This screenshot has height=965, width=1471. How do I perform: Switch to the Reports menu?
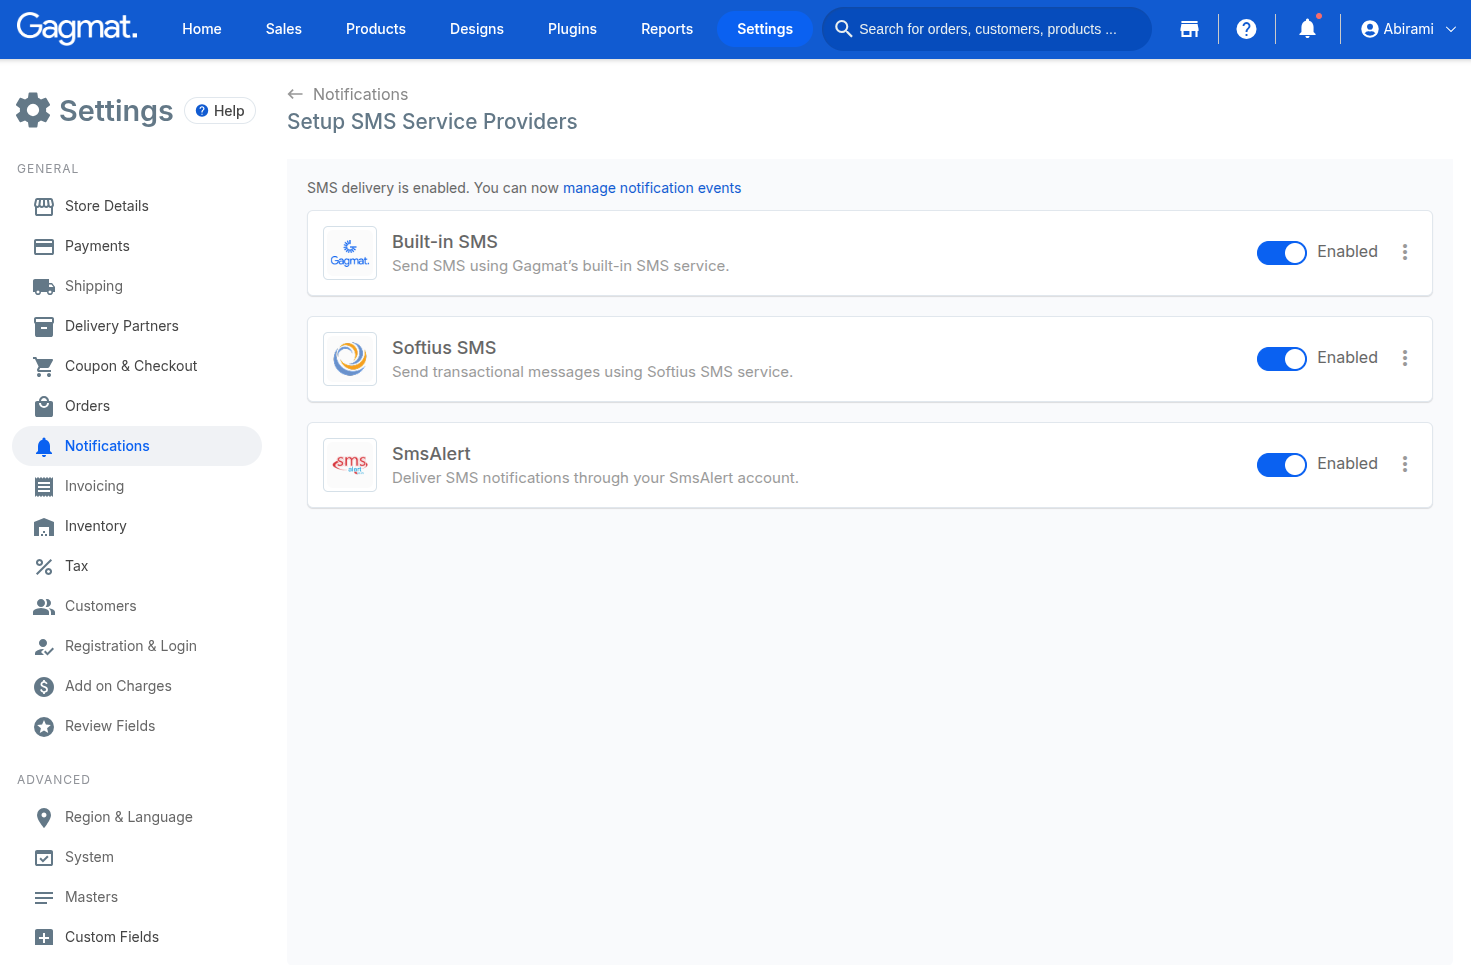tap(667, 29)
